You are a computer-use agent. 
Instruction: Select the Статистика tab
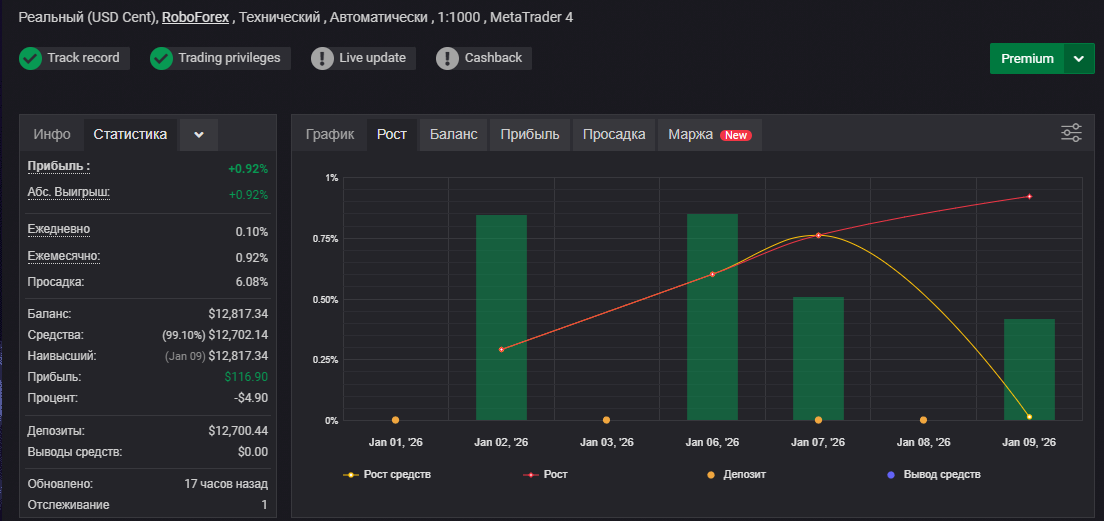(130, 134)
